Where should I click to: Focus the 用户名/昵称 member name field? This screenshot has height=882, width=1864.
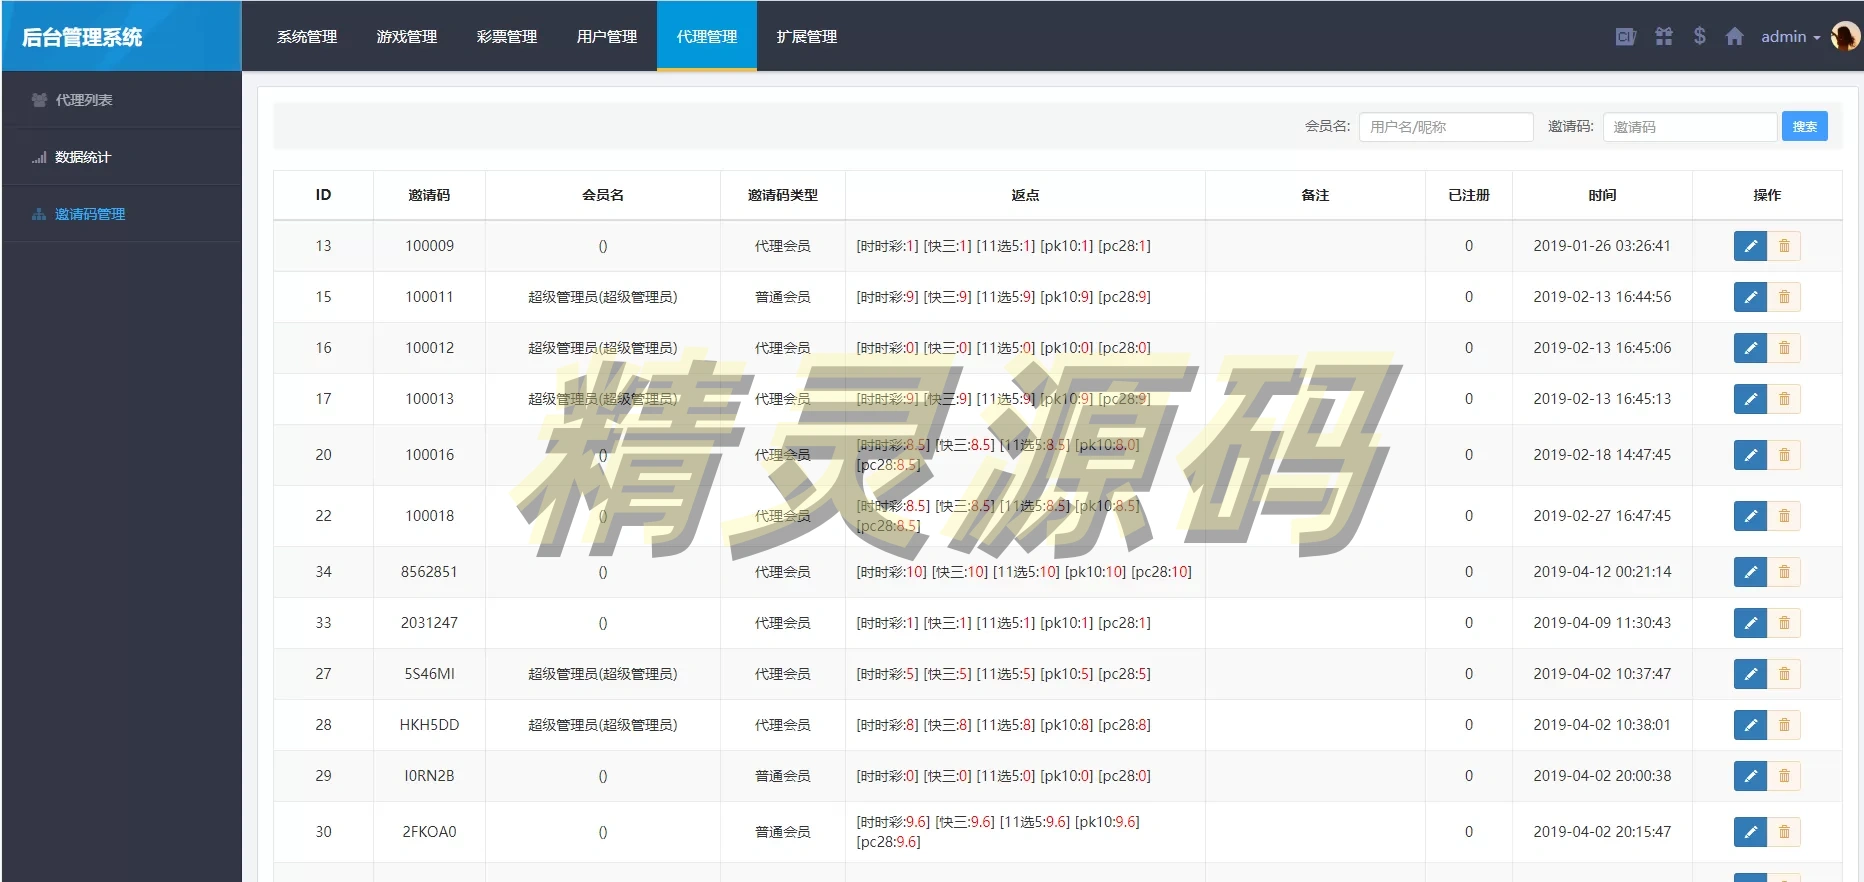1446,127
